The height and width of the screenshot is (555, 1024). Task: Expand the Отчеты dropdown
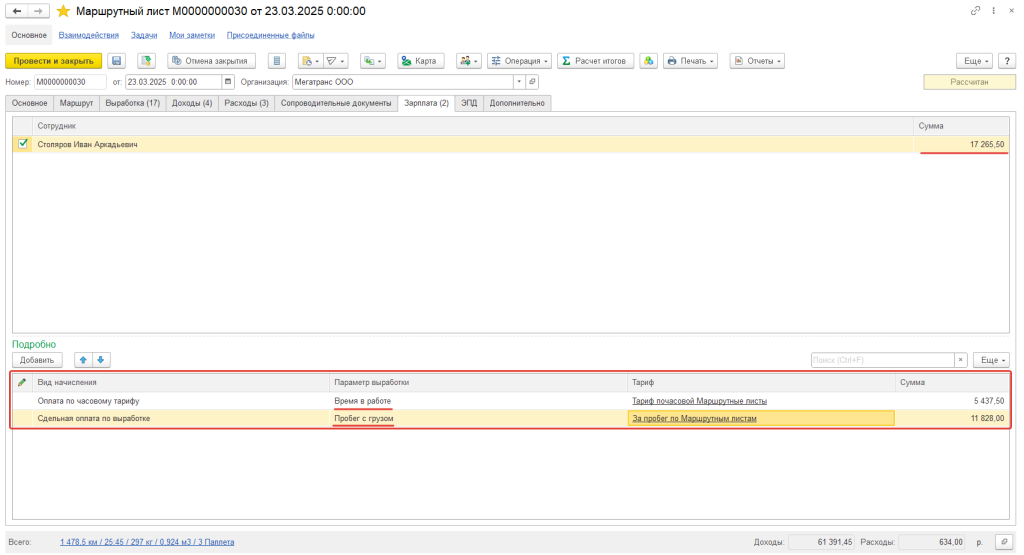(756, 61)
